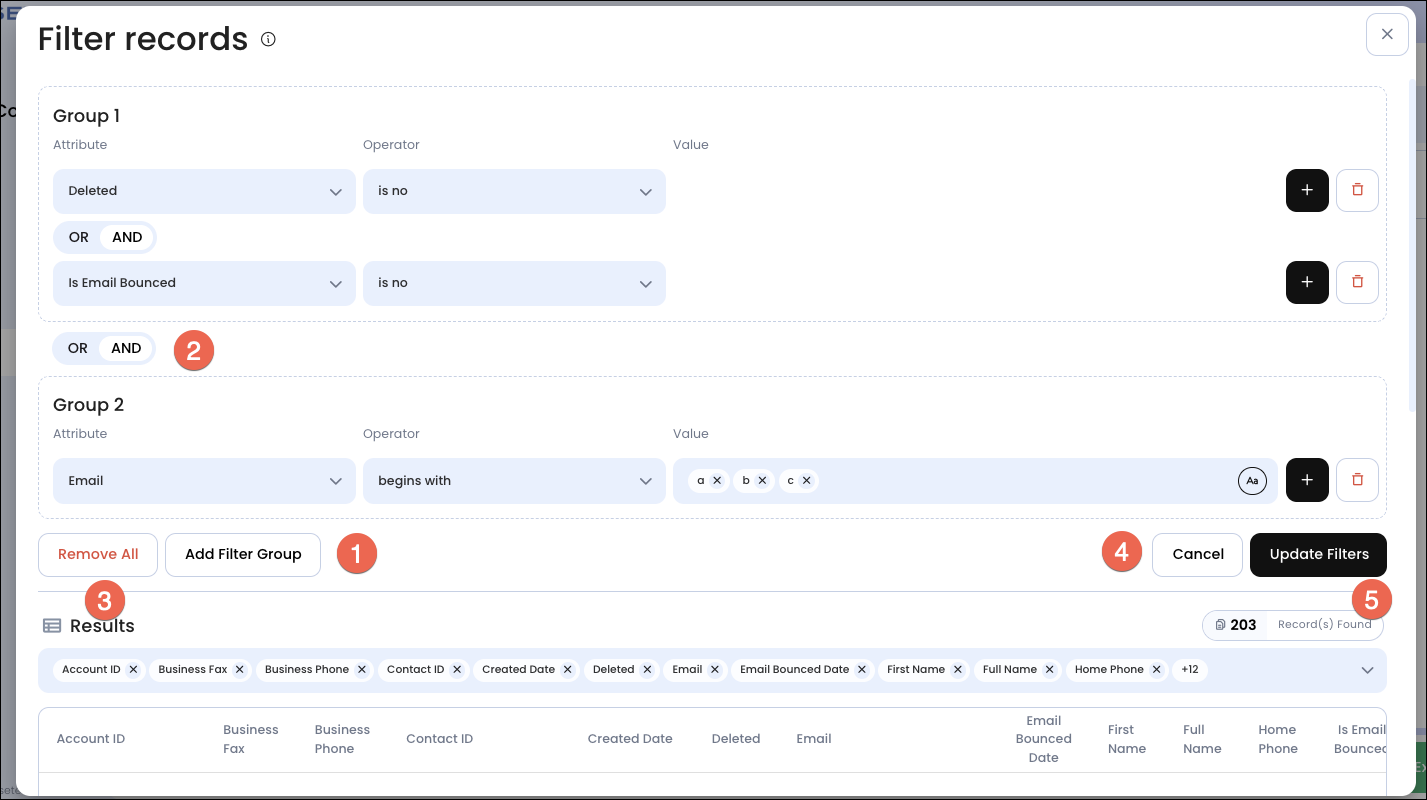Click the Deleted column header
The width and height of the screenshot is (1427, 800).
pyautogui.click(x=736, y=739)
